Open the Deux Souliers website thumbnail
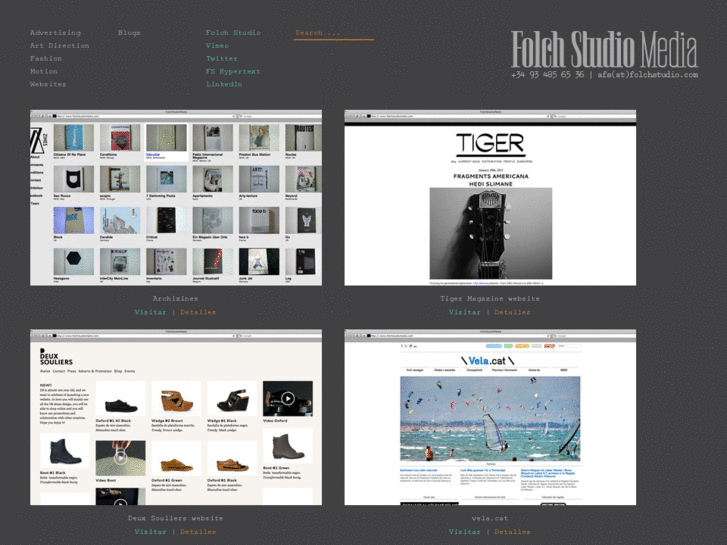 [x=176, y=417]
